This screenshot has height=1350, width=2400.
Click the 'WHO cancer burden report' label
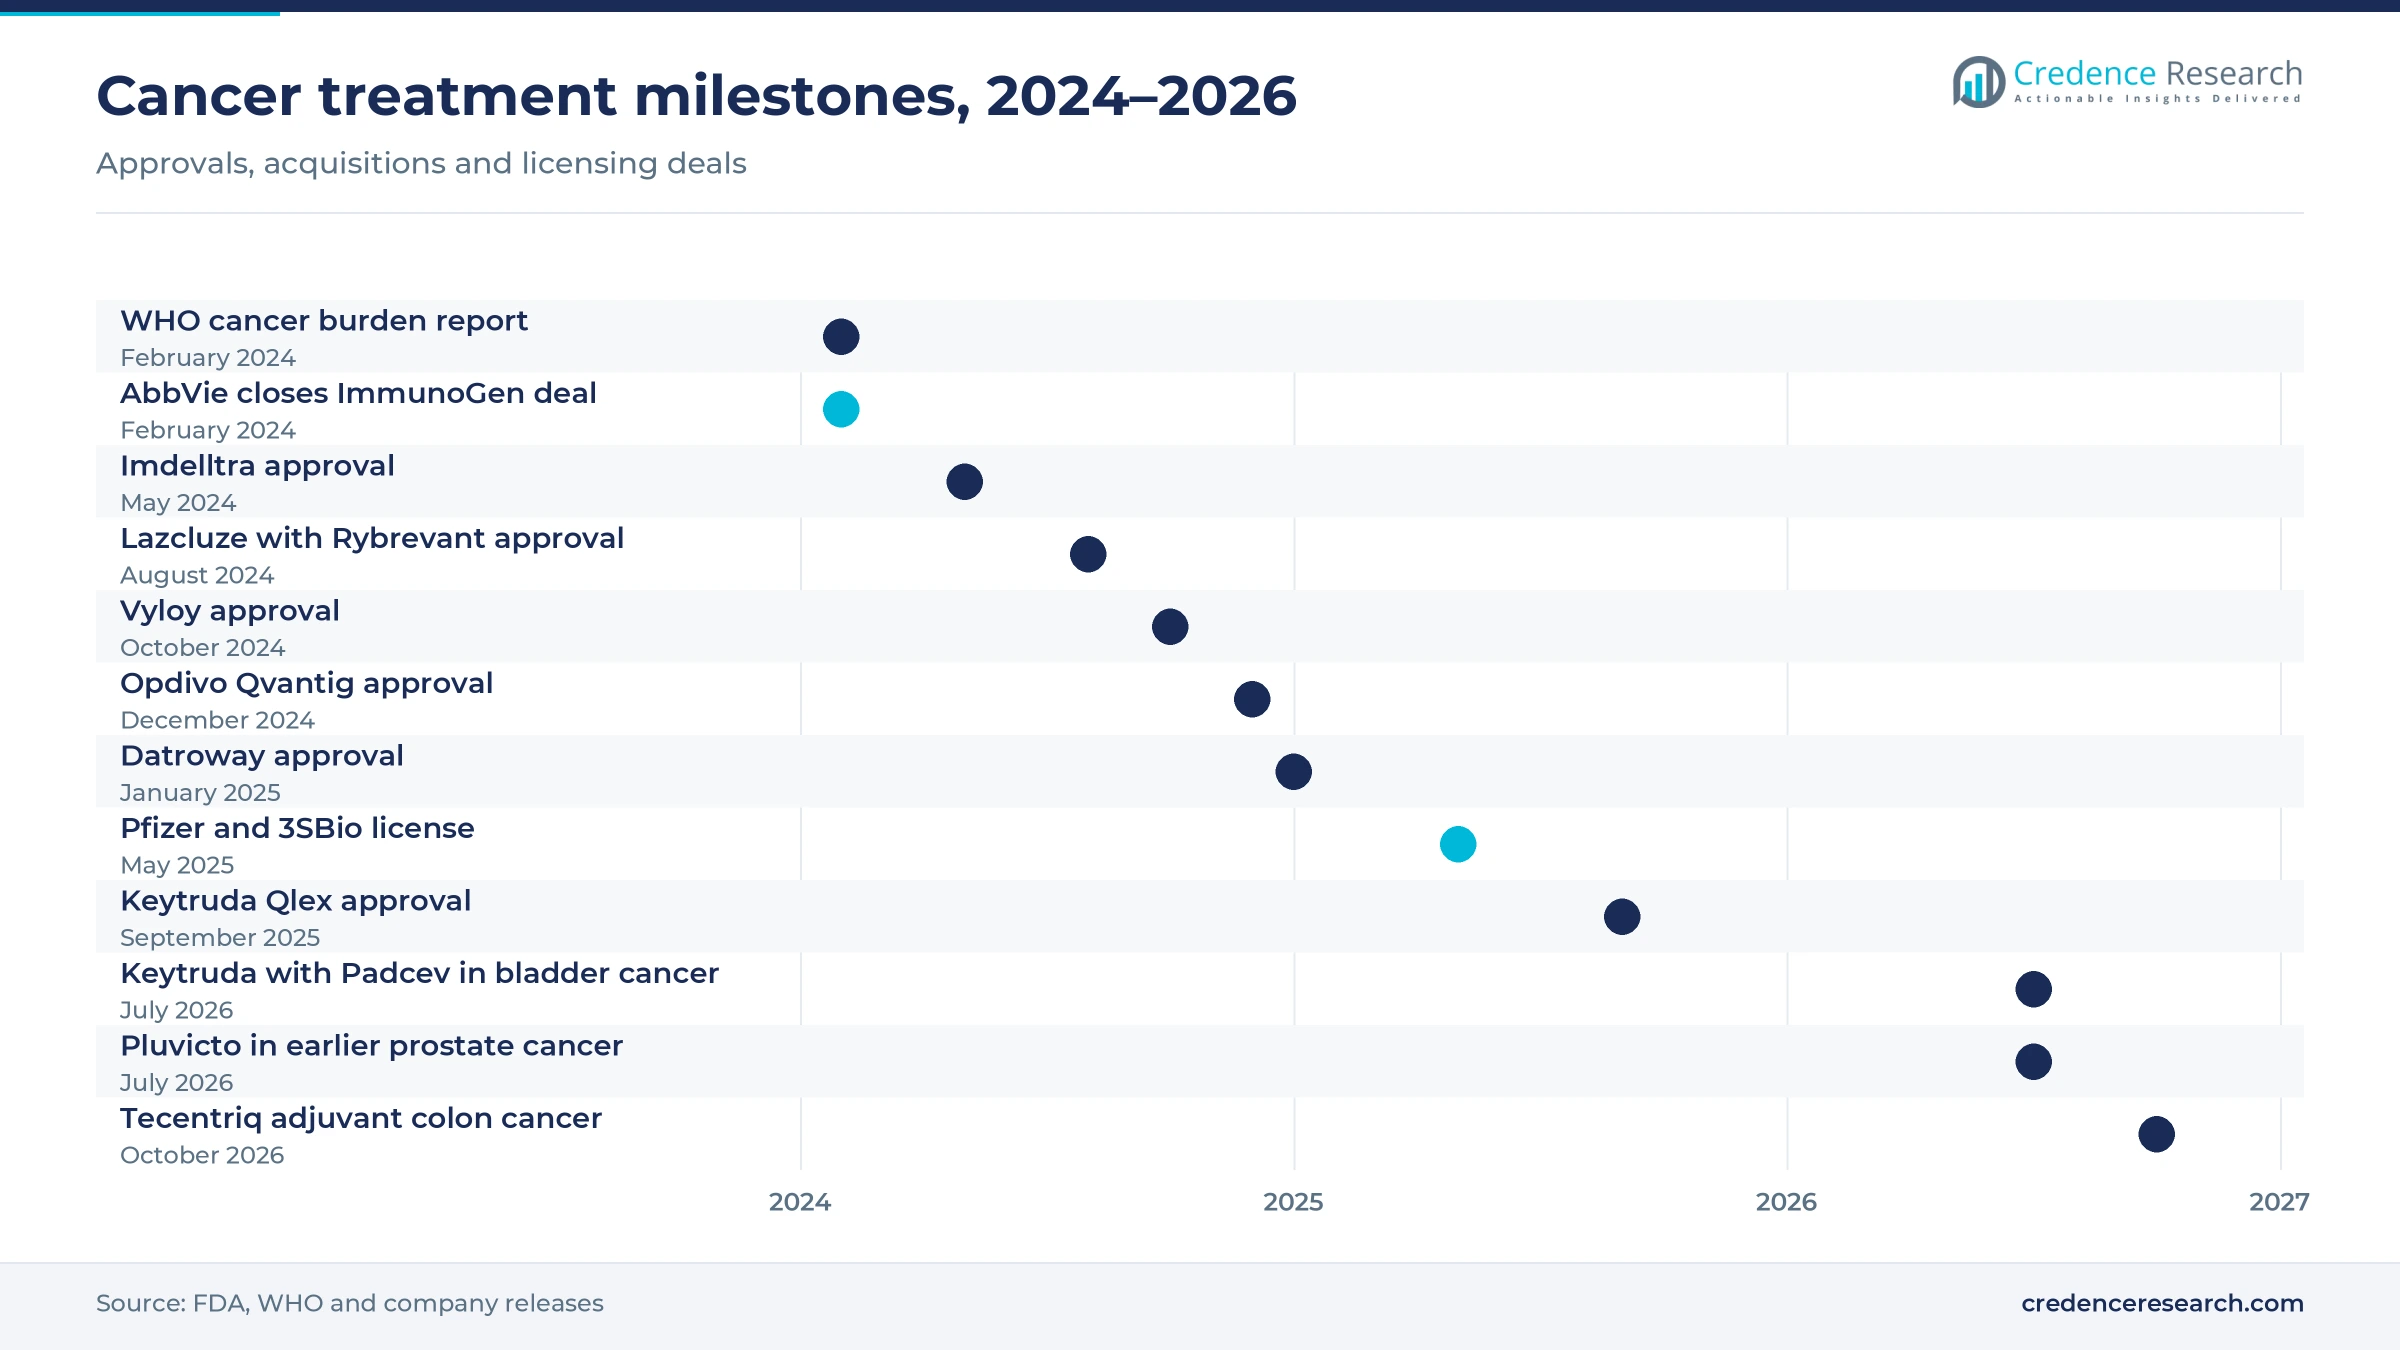[324, 320]
